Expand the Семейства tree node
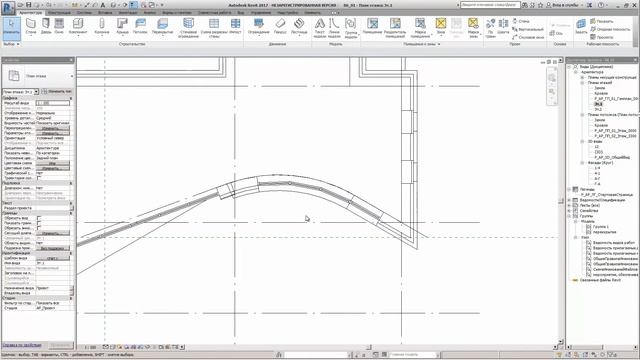640x360 pixels. pos(569,211)
